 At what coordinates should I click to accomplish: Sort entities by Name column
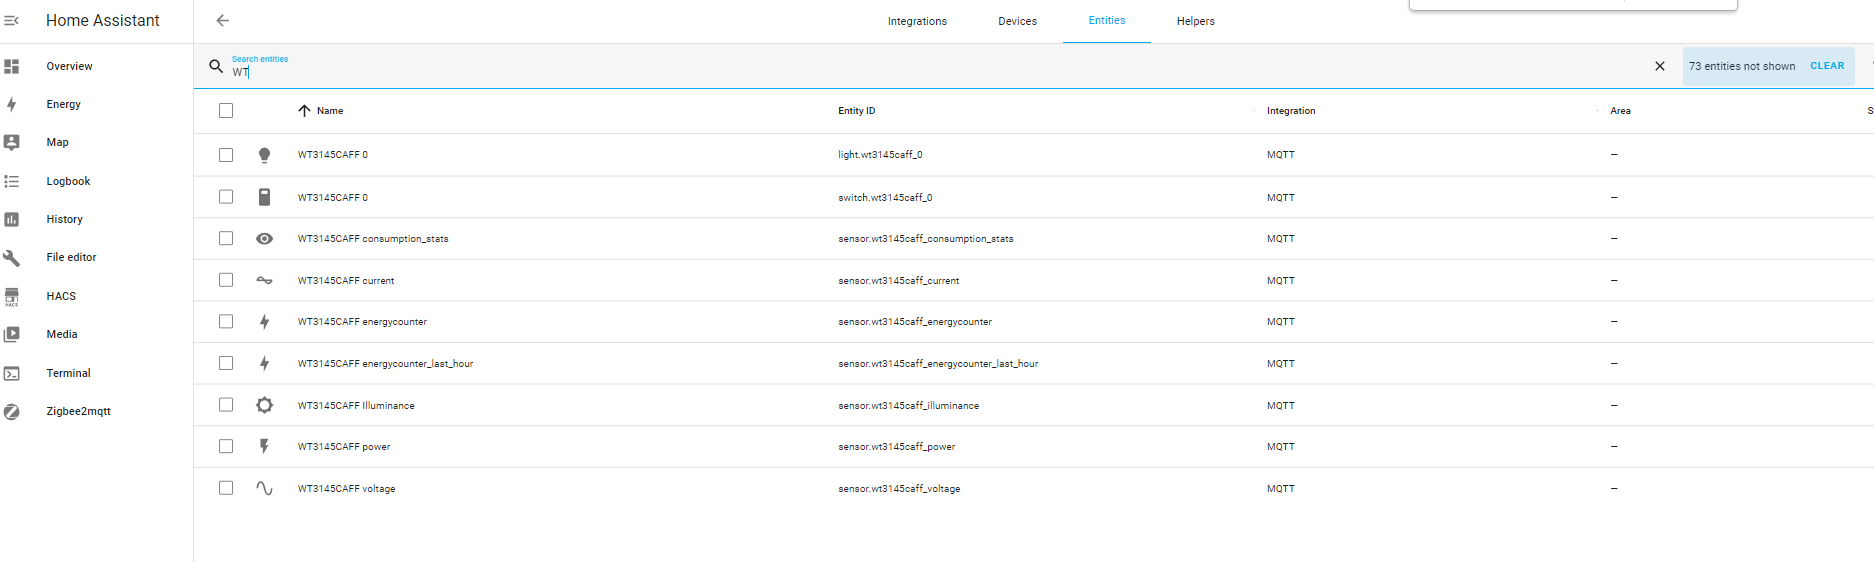[329, 111]
